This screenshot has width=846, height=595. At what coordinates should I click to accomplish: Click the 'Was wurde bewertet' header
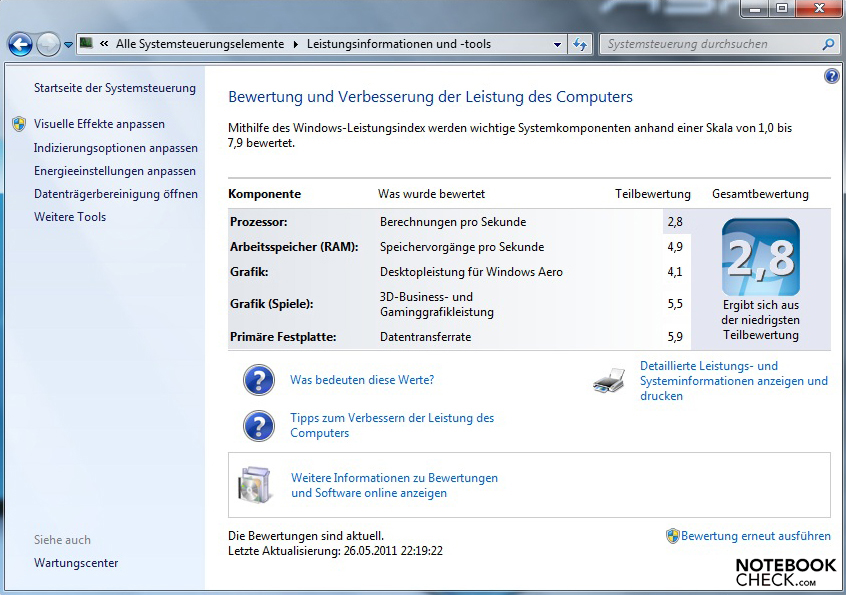coord(432,194)
